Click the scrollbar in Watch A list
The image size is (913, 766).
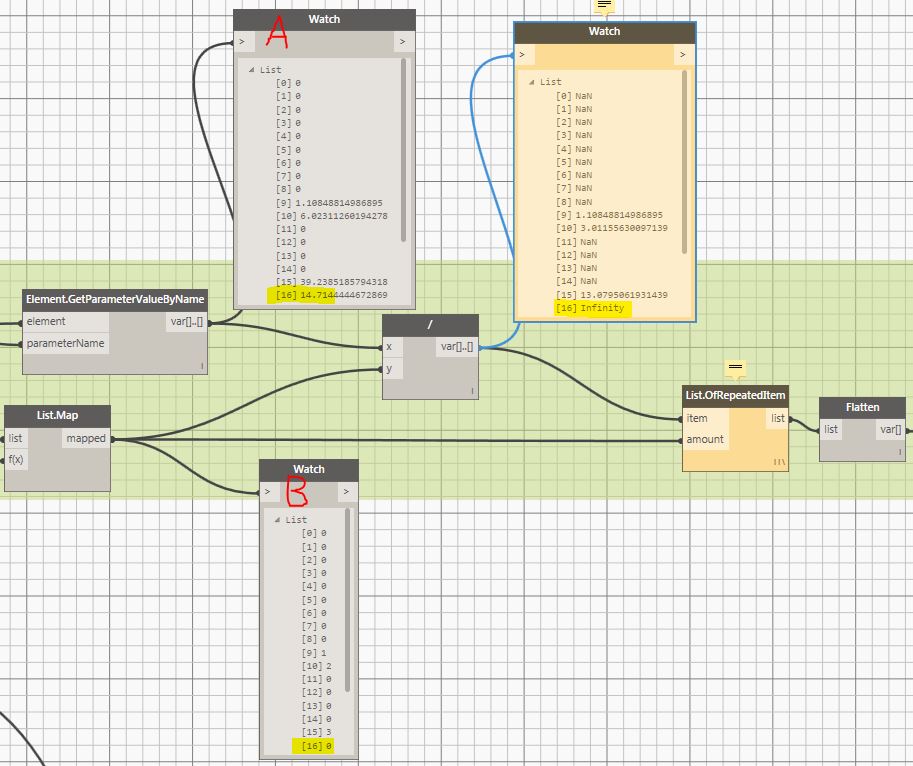point(404,150)
